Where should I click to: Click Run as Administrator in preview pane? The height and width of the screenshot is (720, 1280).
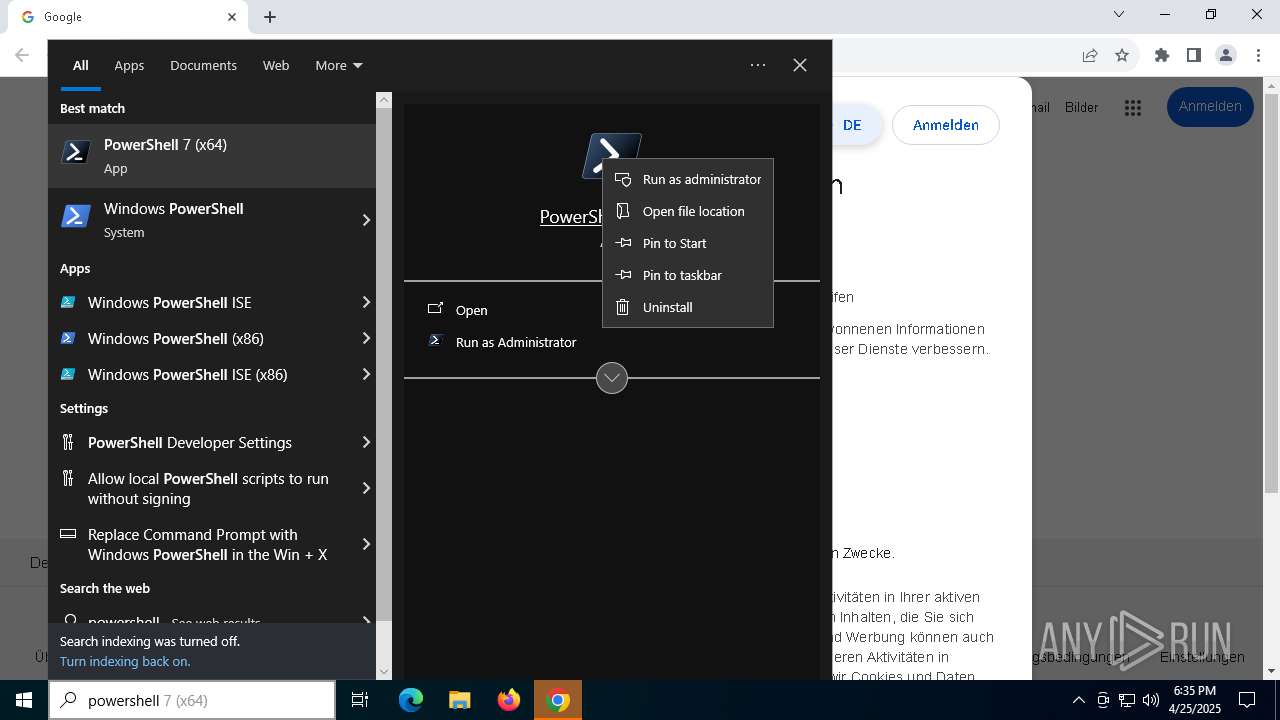coord(516,342)
